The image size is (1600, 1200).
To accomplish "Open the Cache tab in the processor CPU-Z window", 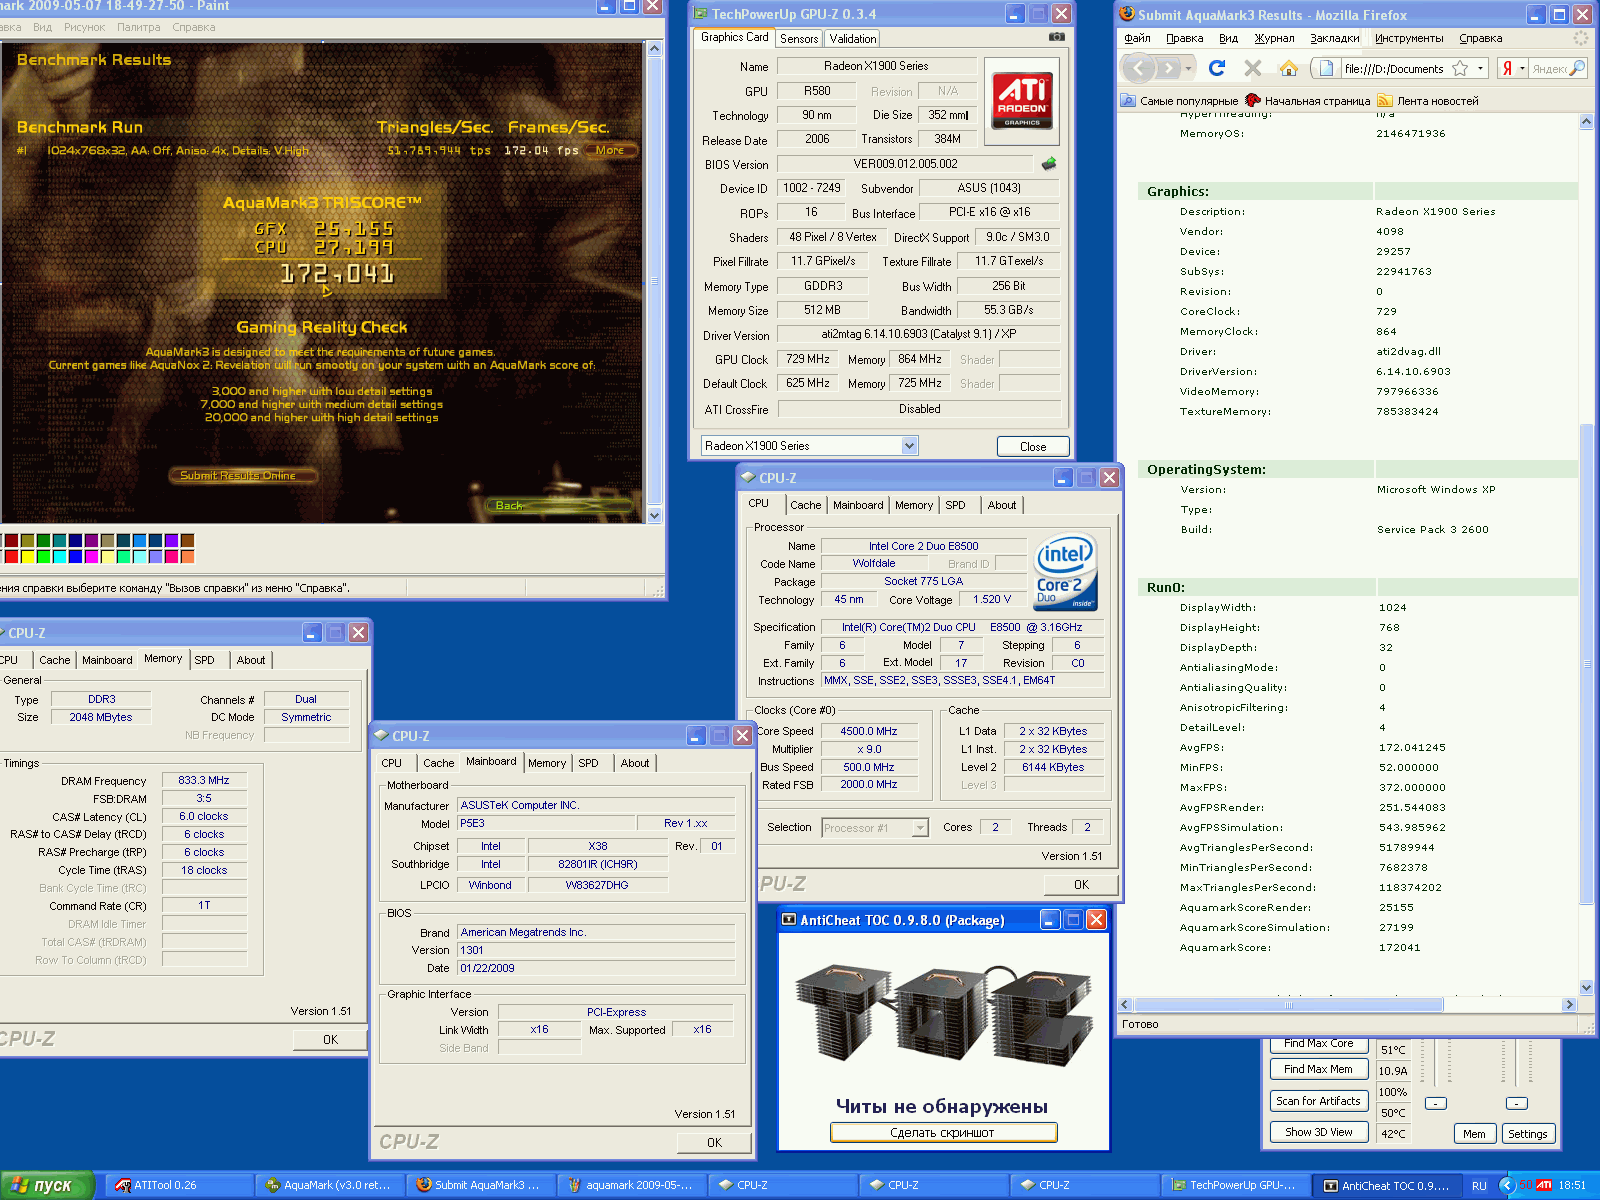I will (x=805, y=505).
